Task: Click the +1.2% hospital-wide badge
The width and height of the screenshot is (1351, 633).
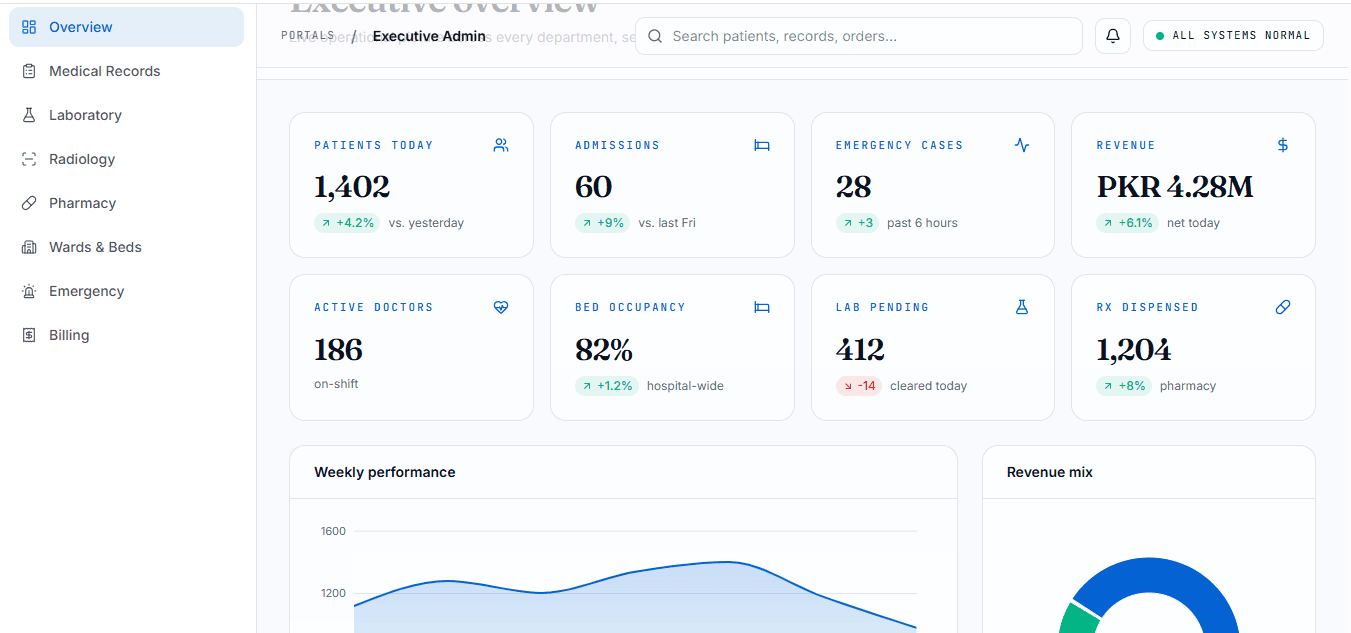Action: (607, 386)
